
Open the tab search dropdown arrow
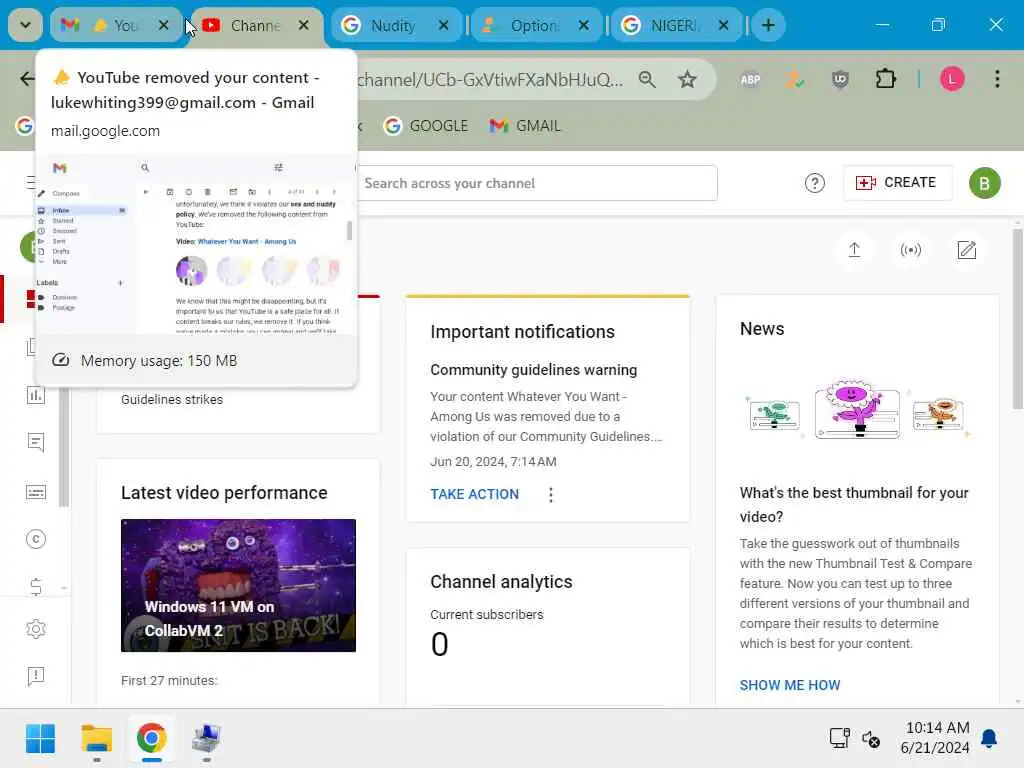25,25
